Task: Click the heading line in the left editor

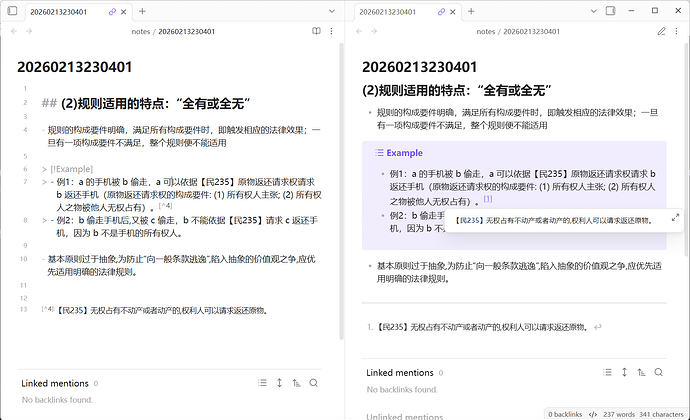Action: tap(145, 103)
